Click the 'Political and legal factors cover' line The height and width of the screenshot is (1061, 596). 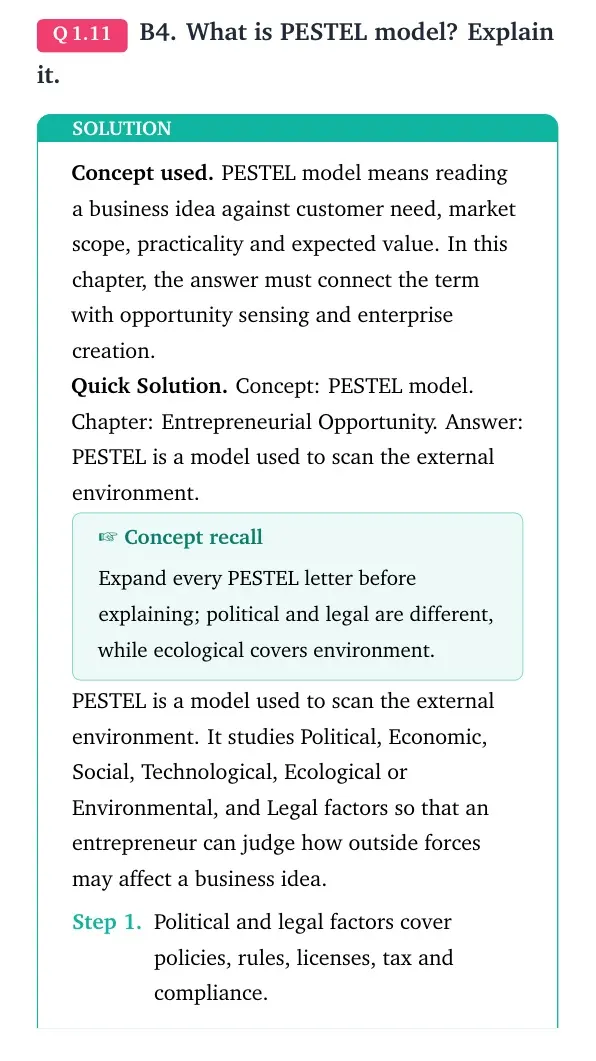tap(302, 922)
